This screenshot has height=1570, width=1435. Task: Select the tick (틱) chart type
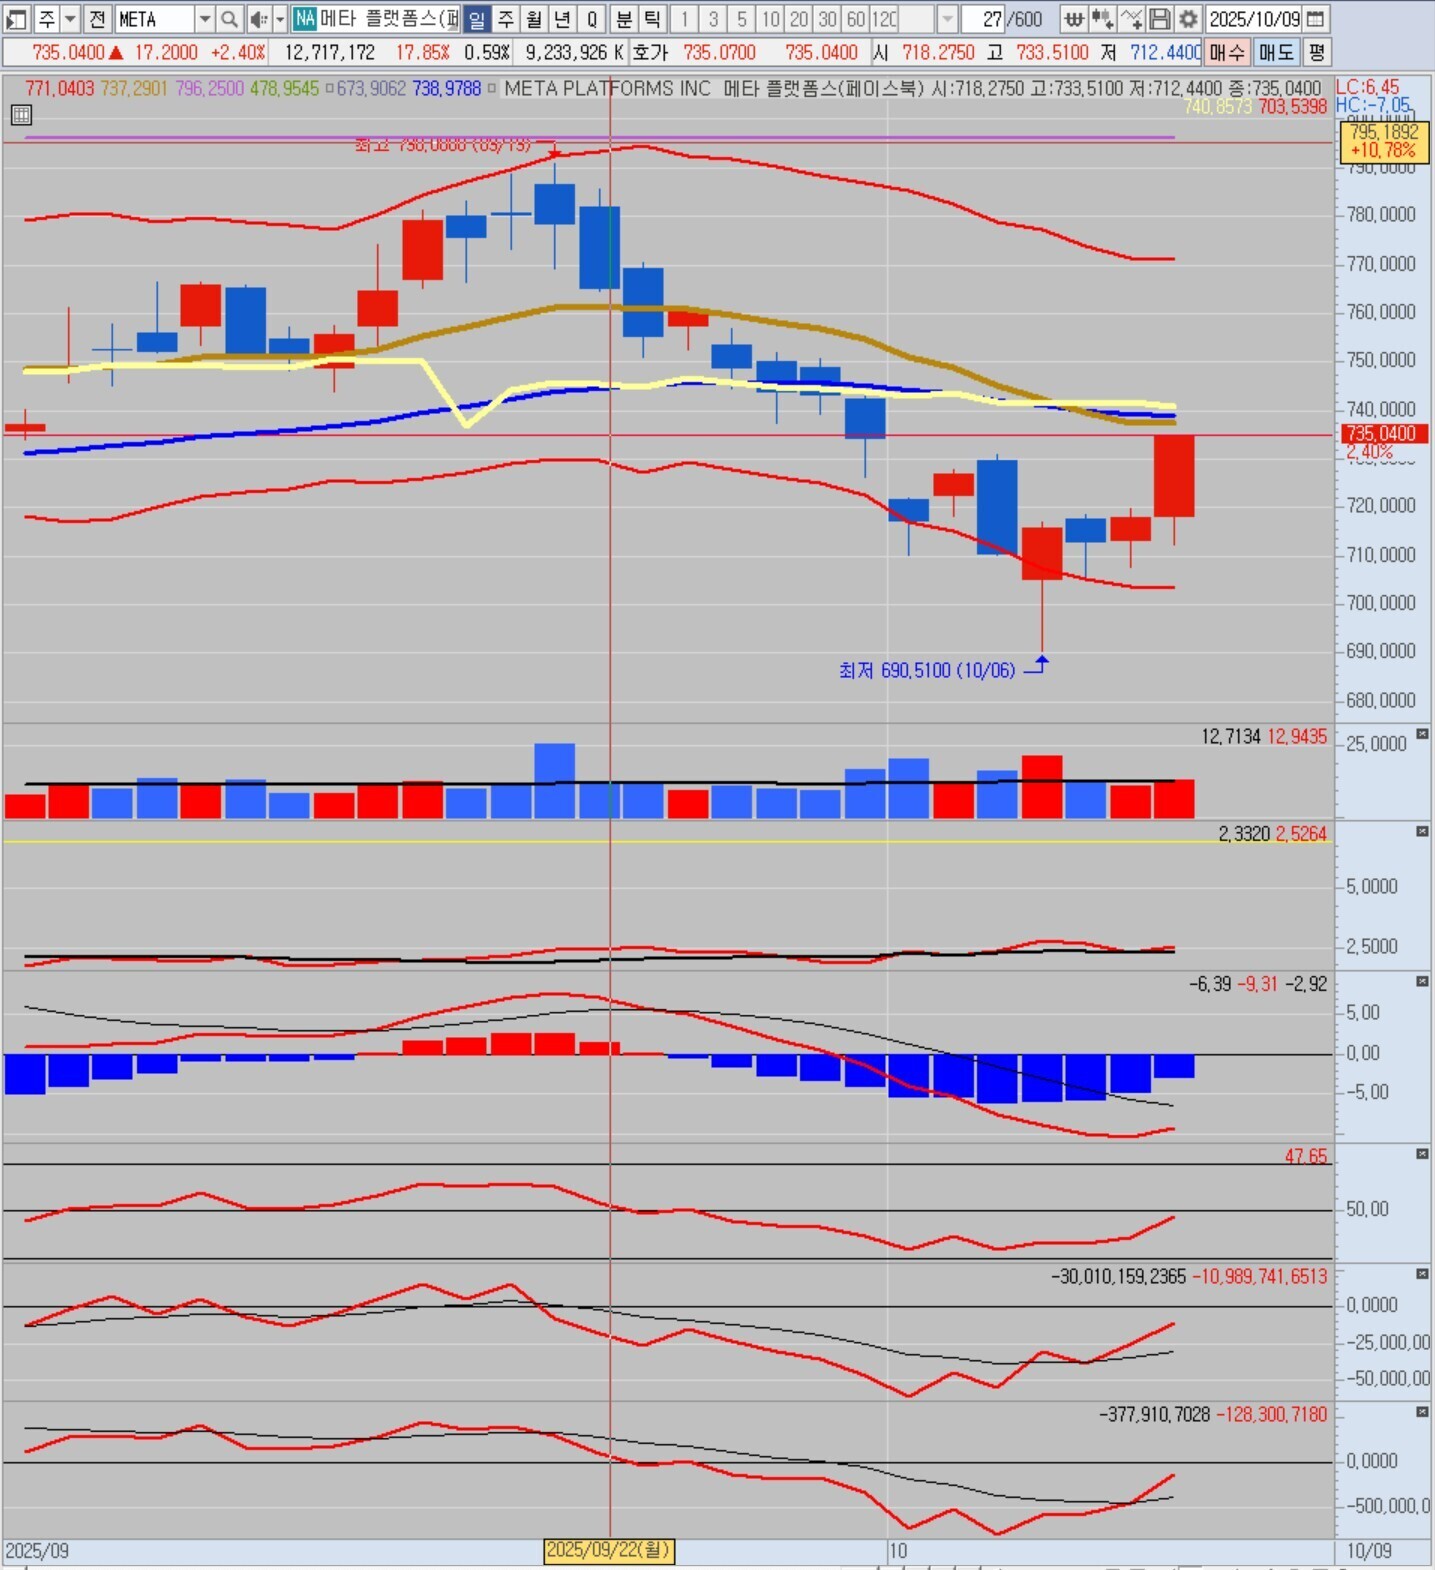(652, 19)
